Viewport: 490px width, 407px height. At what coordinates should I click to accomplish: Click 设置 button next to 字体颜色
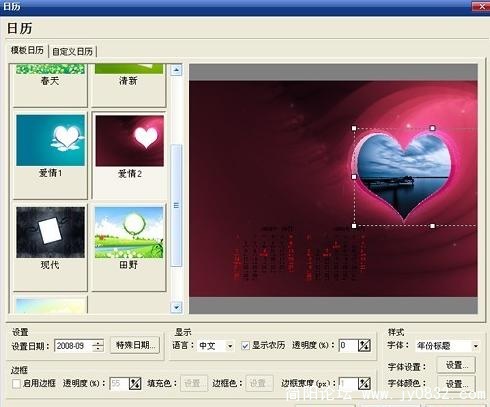coord(456,384)
